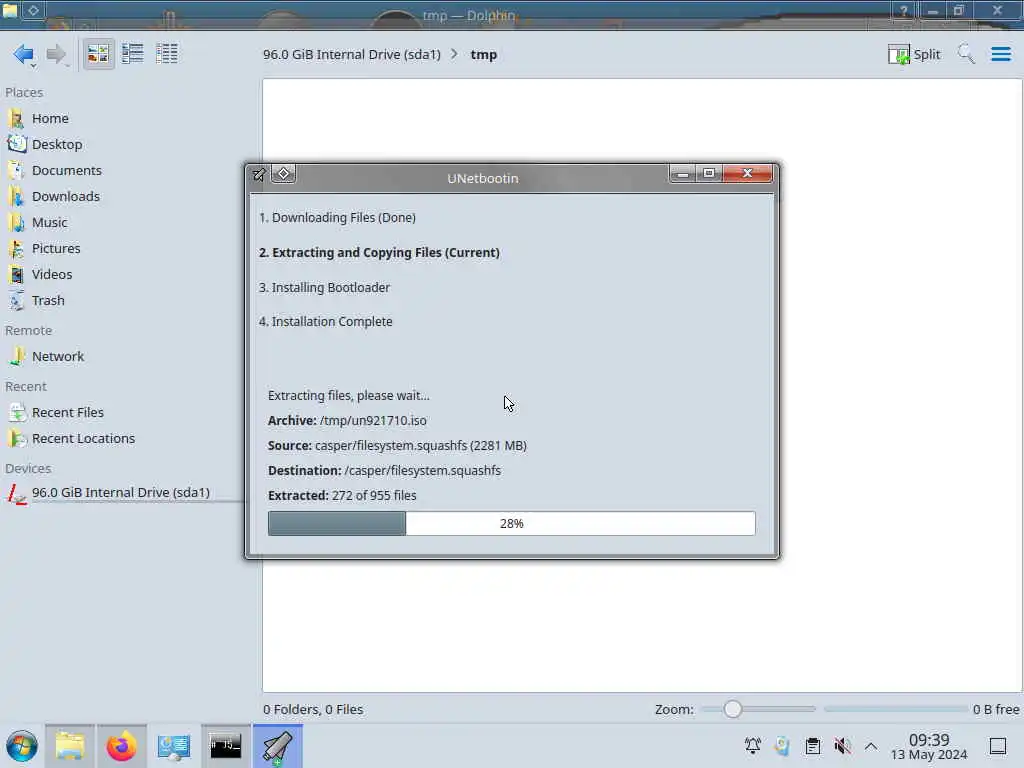Switch Dolphin to Icons view mode
This screenshot has height=768, width=1024.
98,54
